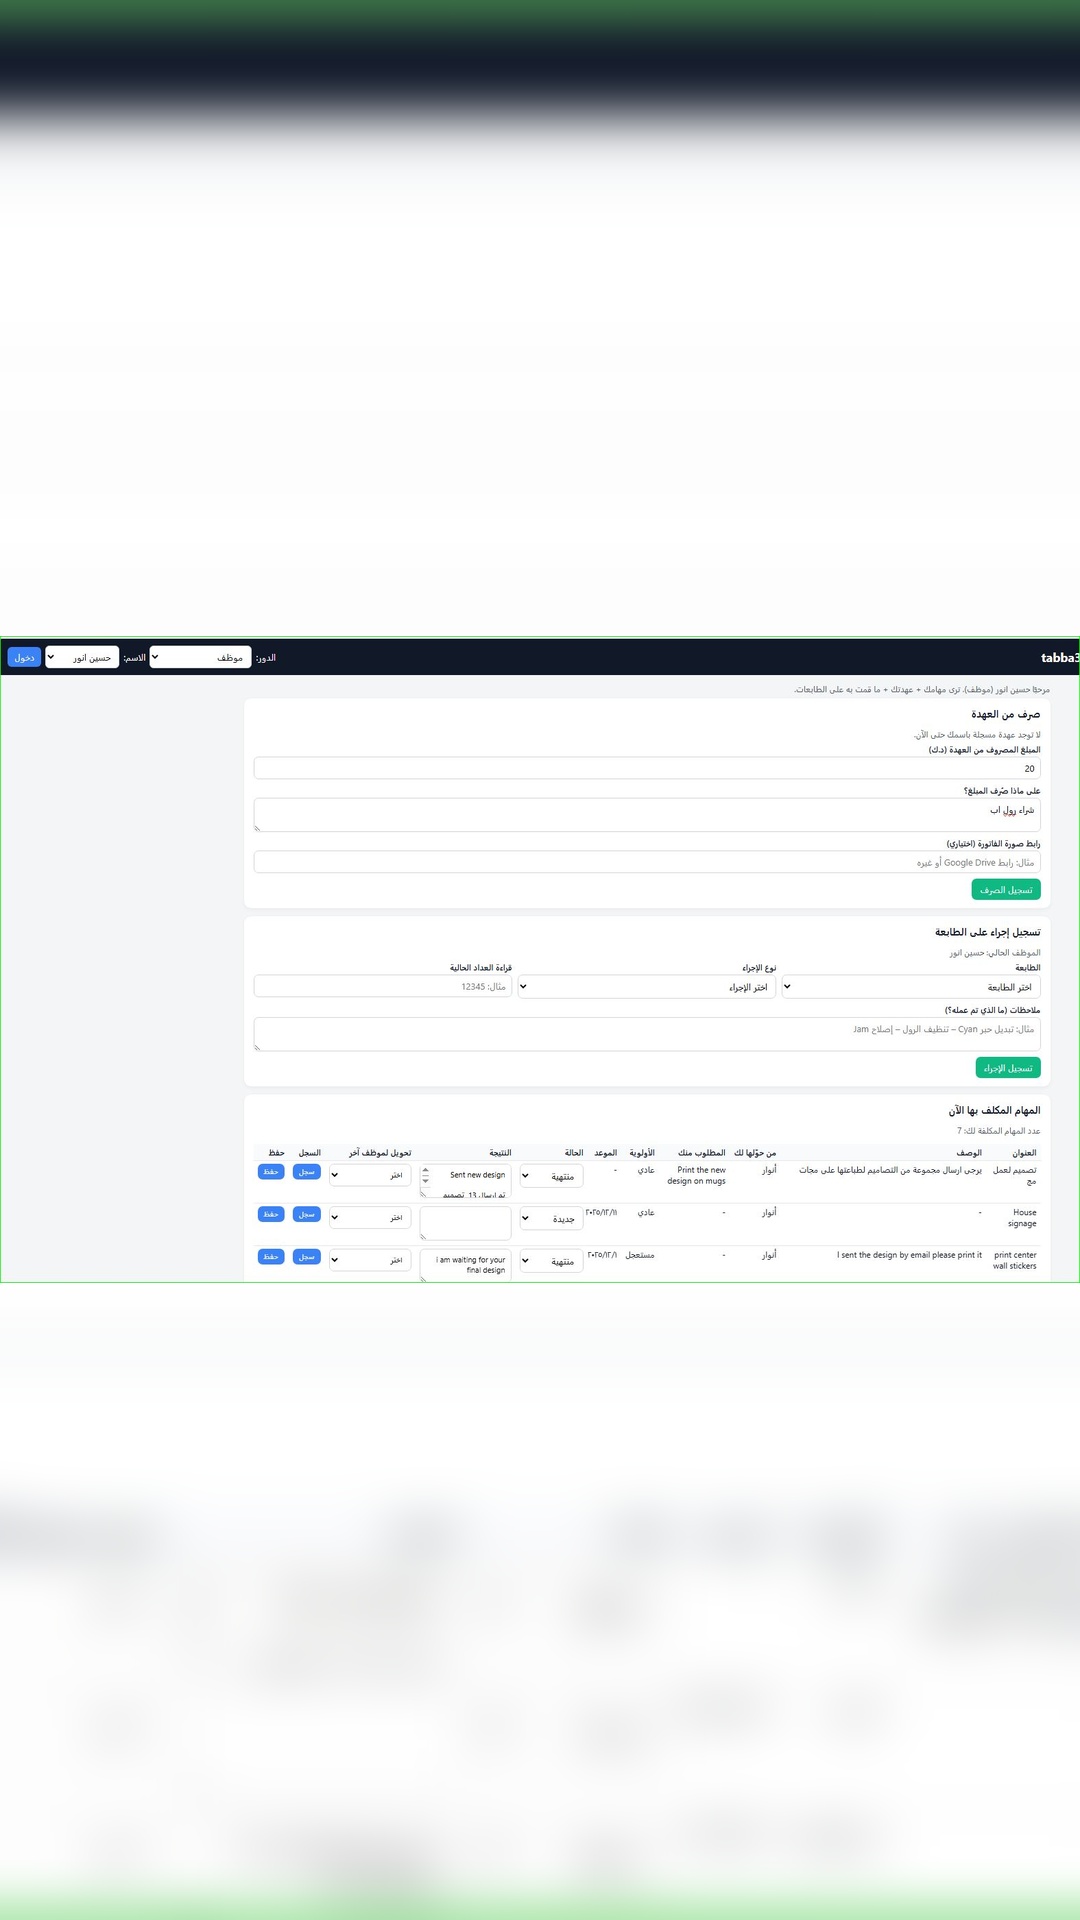Click the tabba3 logo in header

coord(1058,657)
